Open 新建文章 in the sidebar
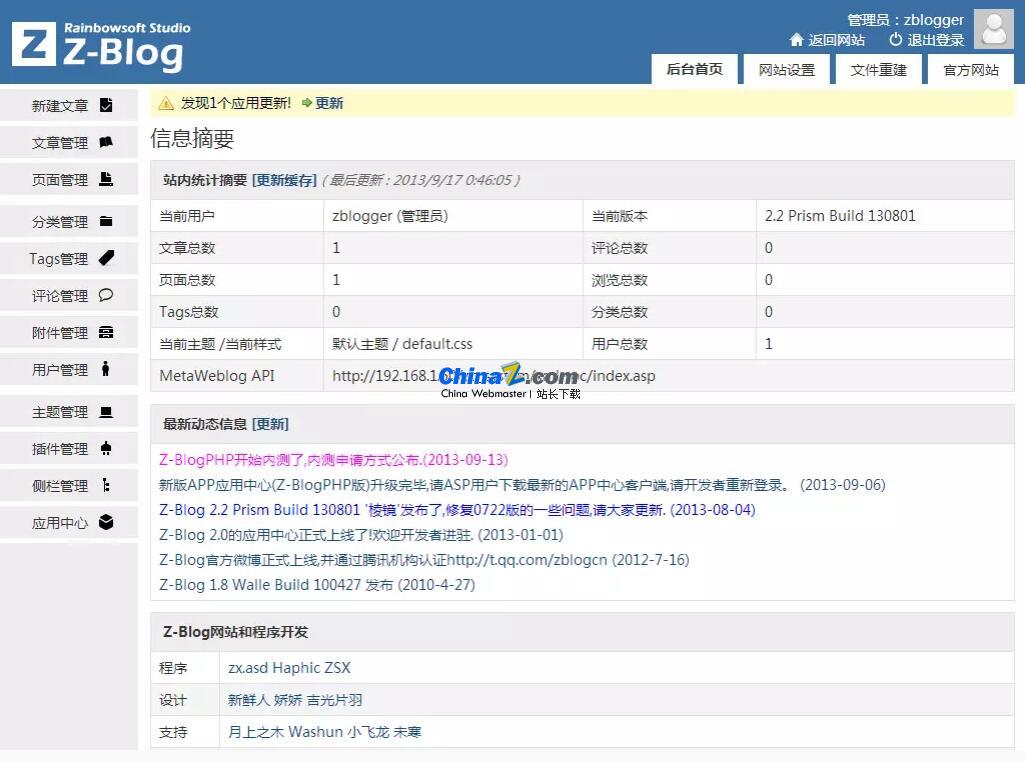Screen dimensions: 1025x762 tap(69, 106)
